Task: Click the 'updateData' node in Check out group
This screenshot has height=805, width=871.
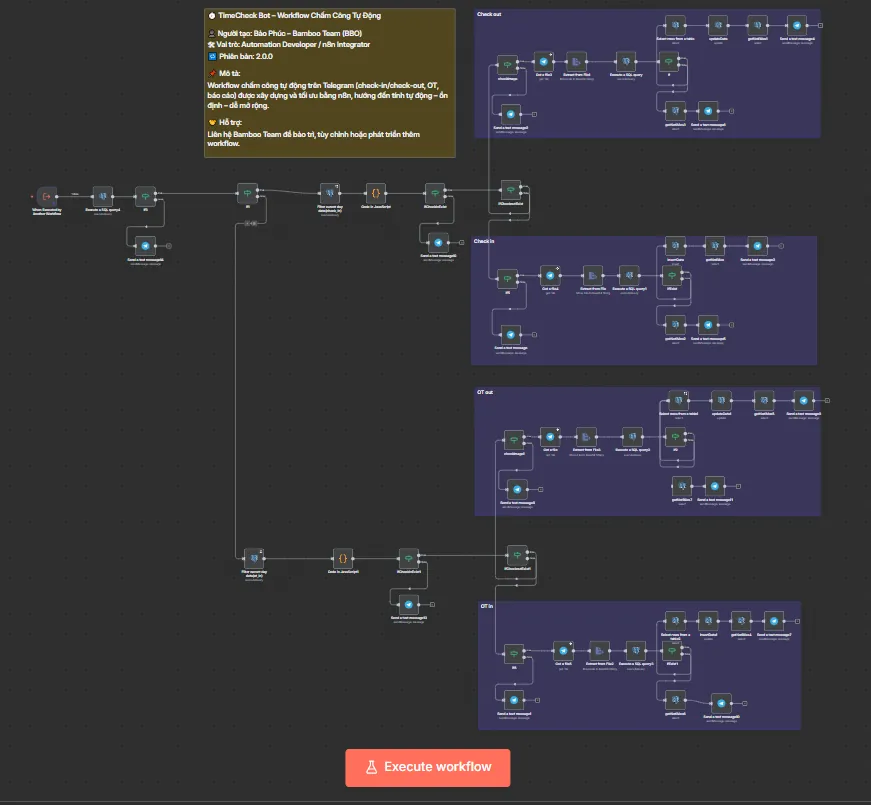Action: 719,25
